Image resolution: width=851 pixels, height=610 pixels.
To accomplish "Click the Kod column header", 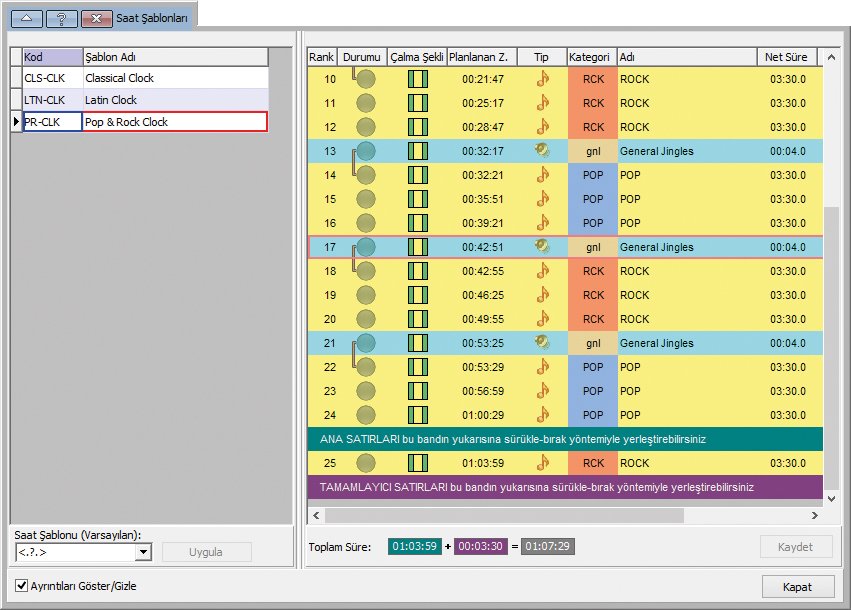I will [x=53, y=57].
